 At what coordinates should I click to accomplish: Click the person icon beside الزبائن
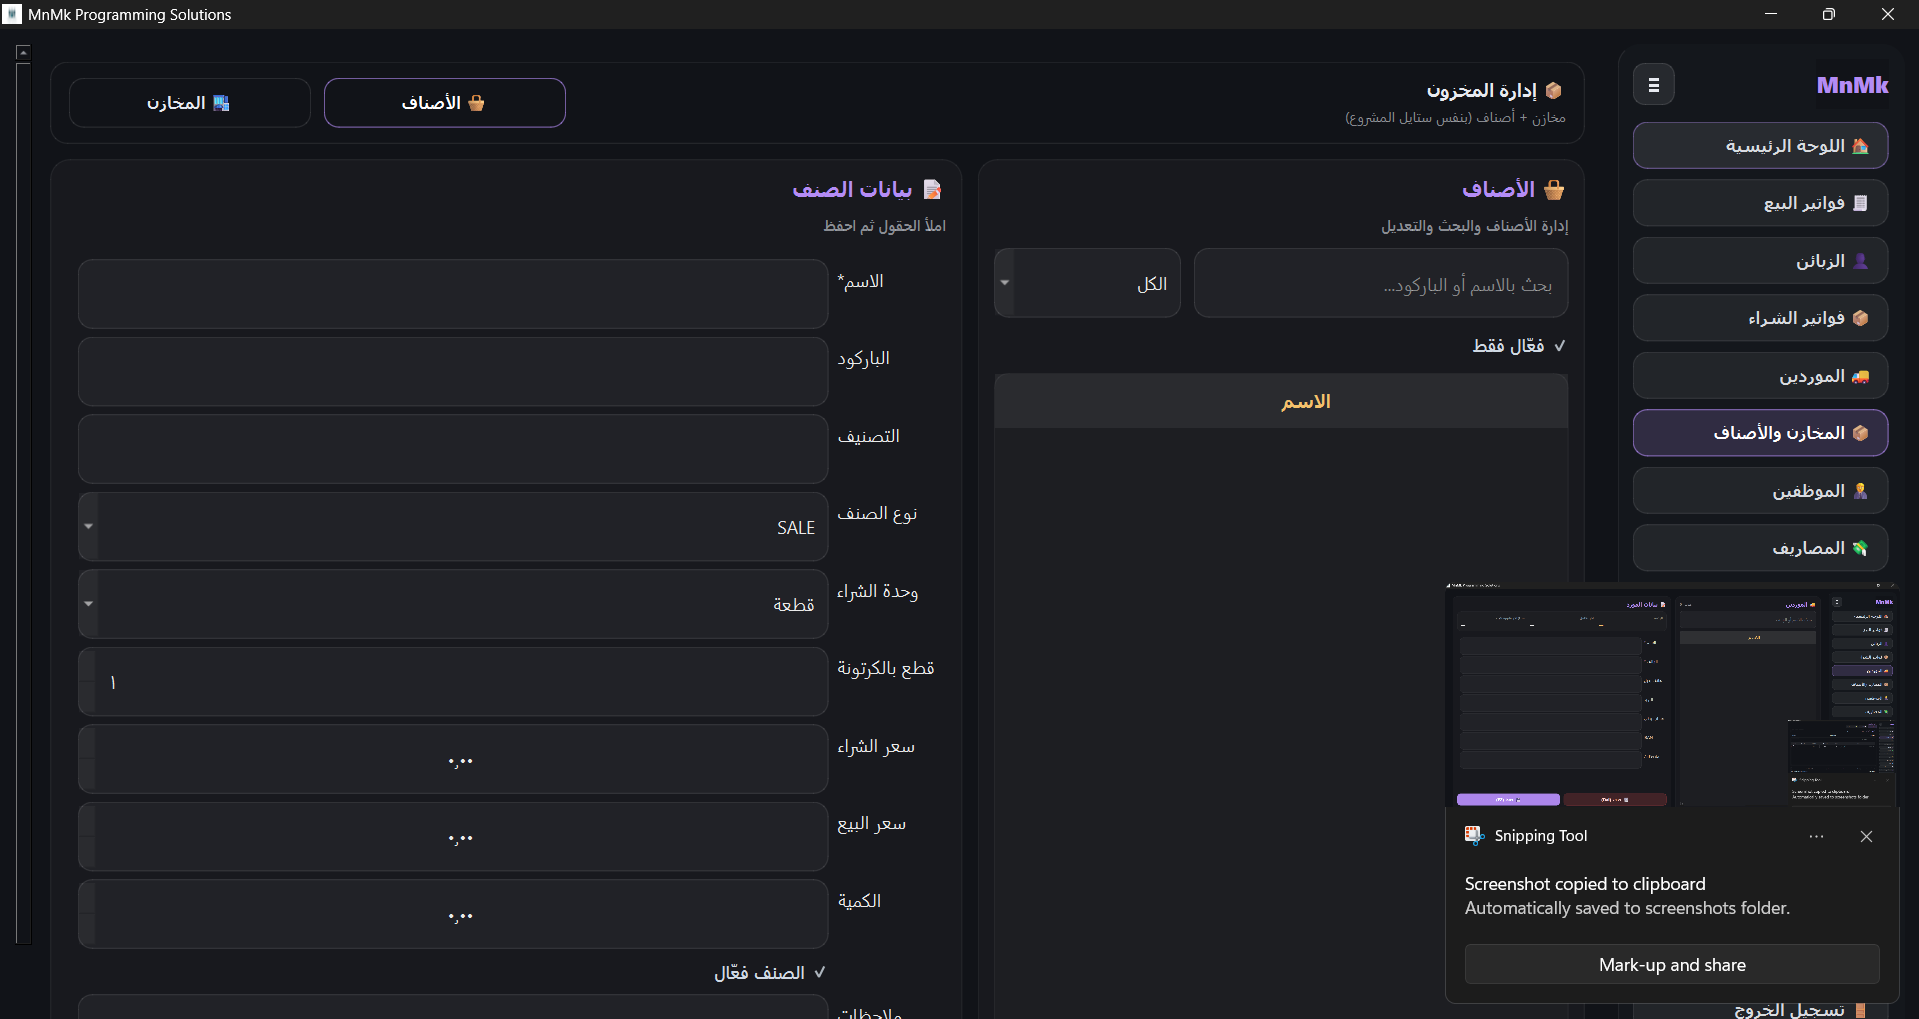pyautogui.click(x=1860, y=261)
